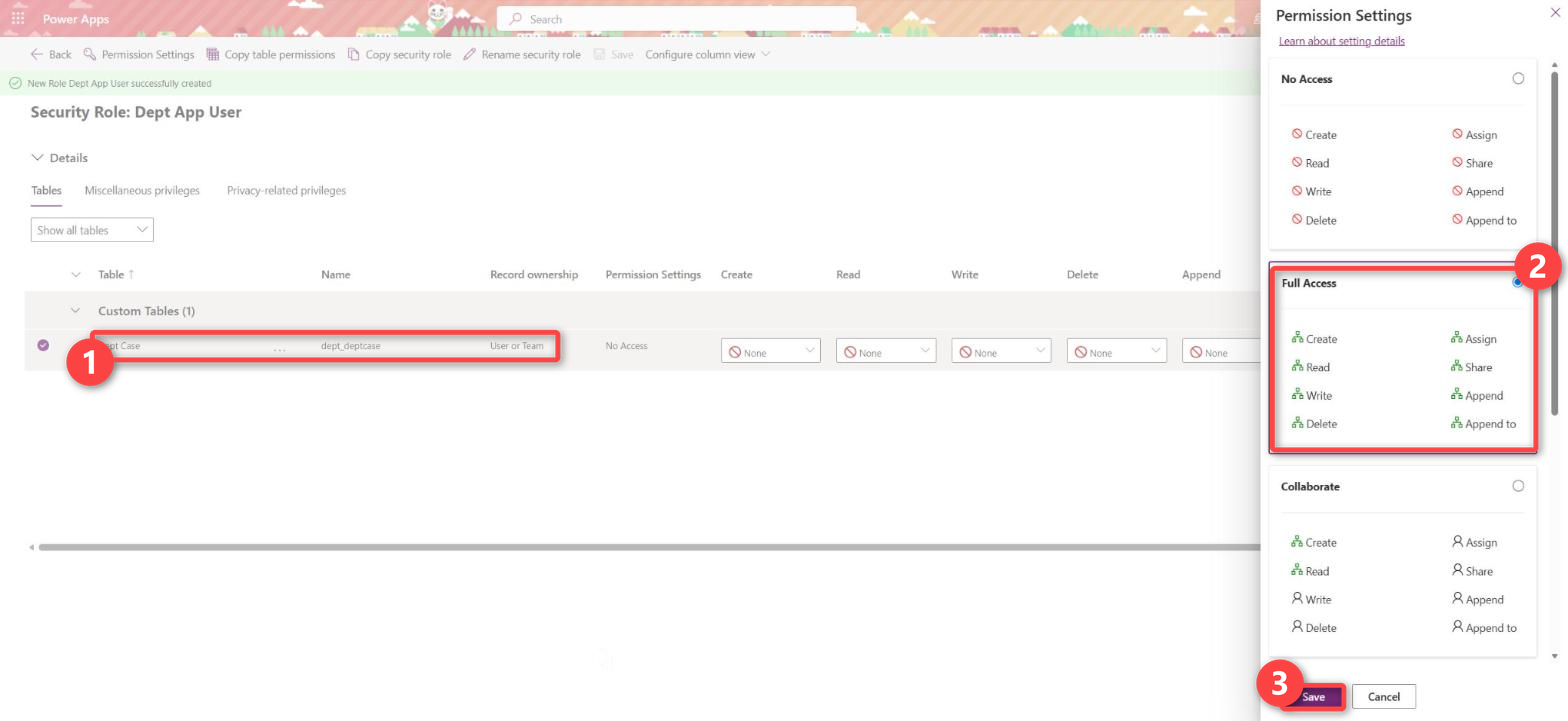
Task: Choose Copy table permissions command
Action: pyautogui.click(x=271, y=54)
